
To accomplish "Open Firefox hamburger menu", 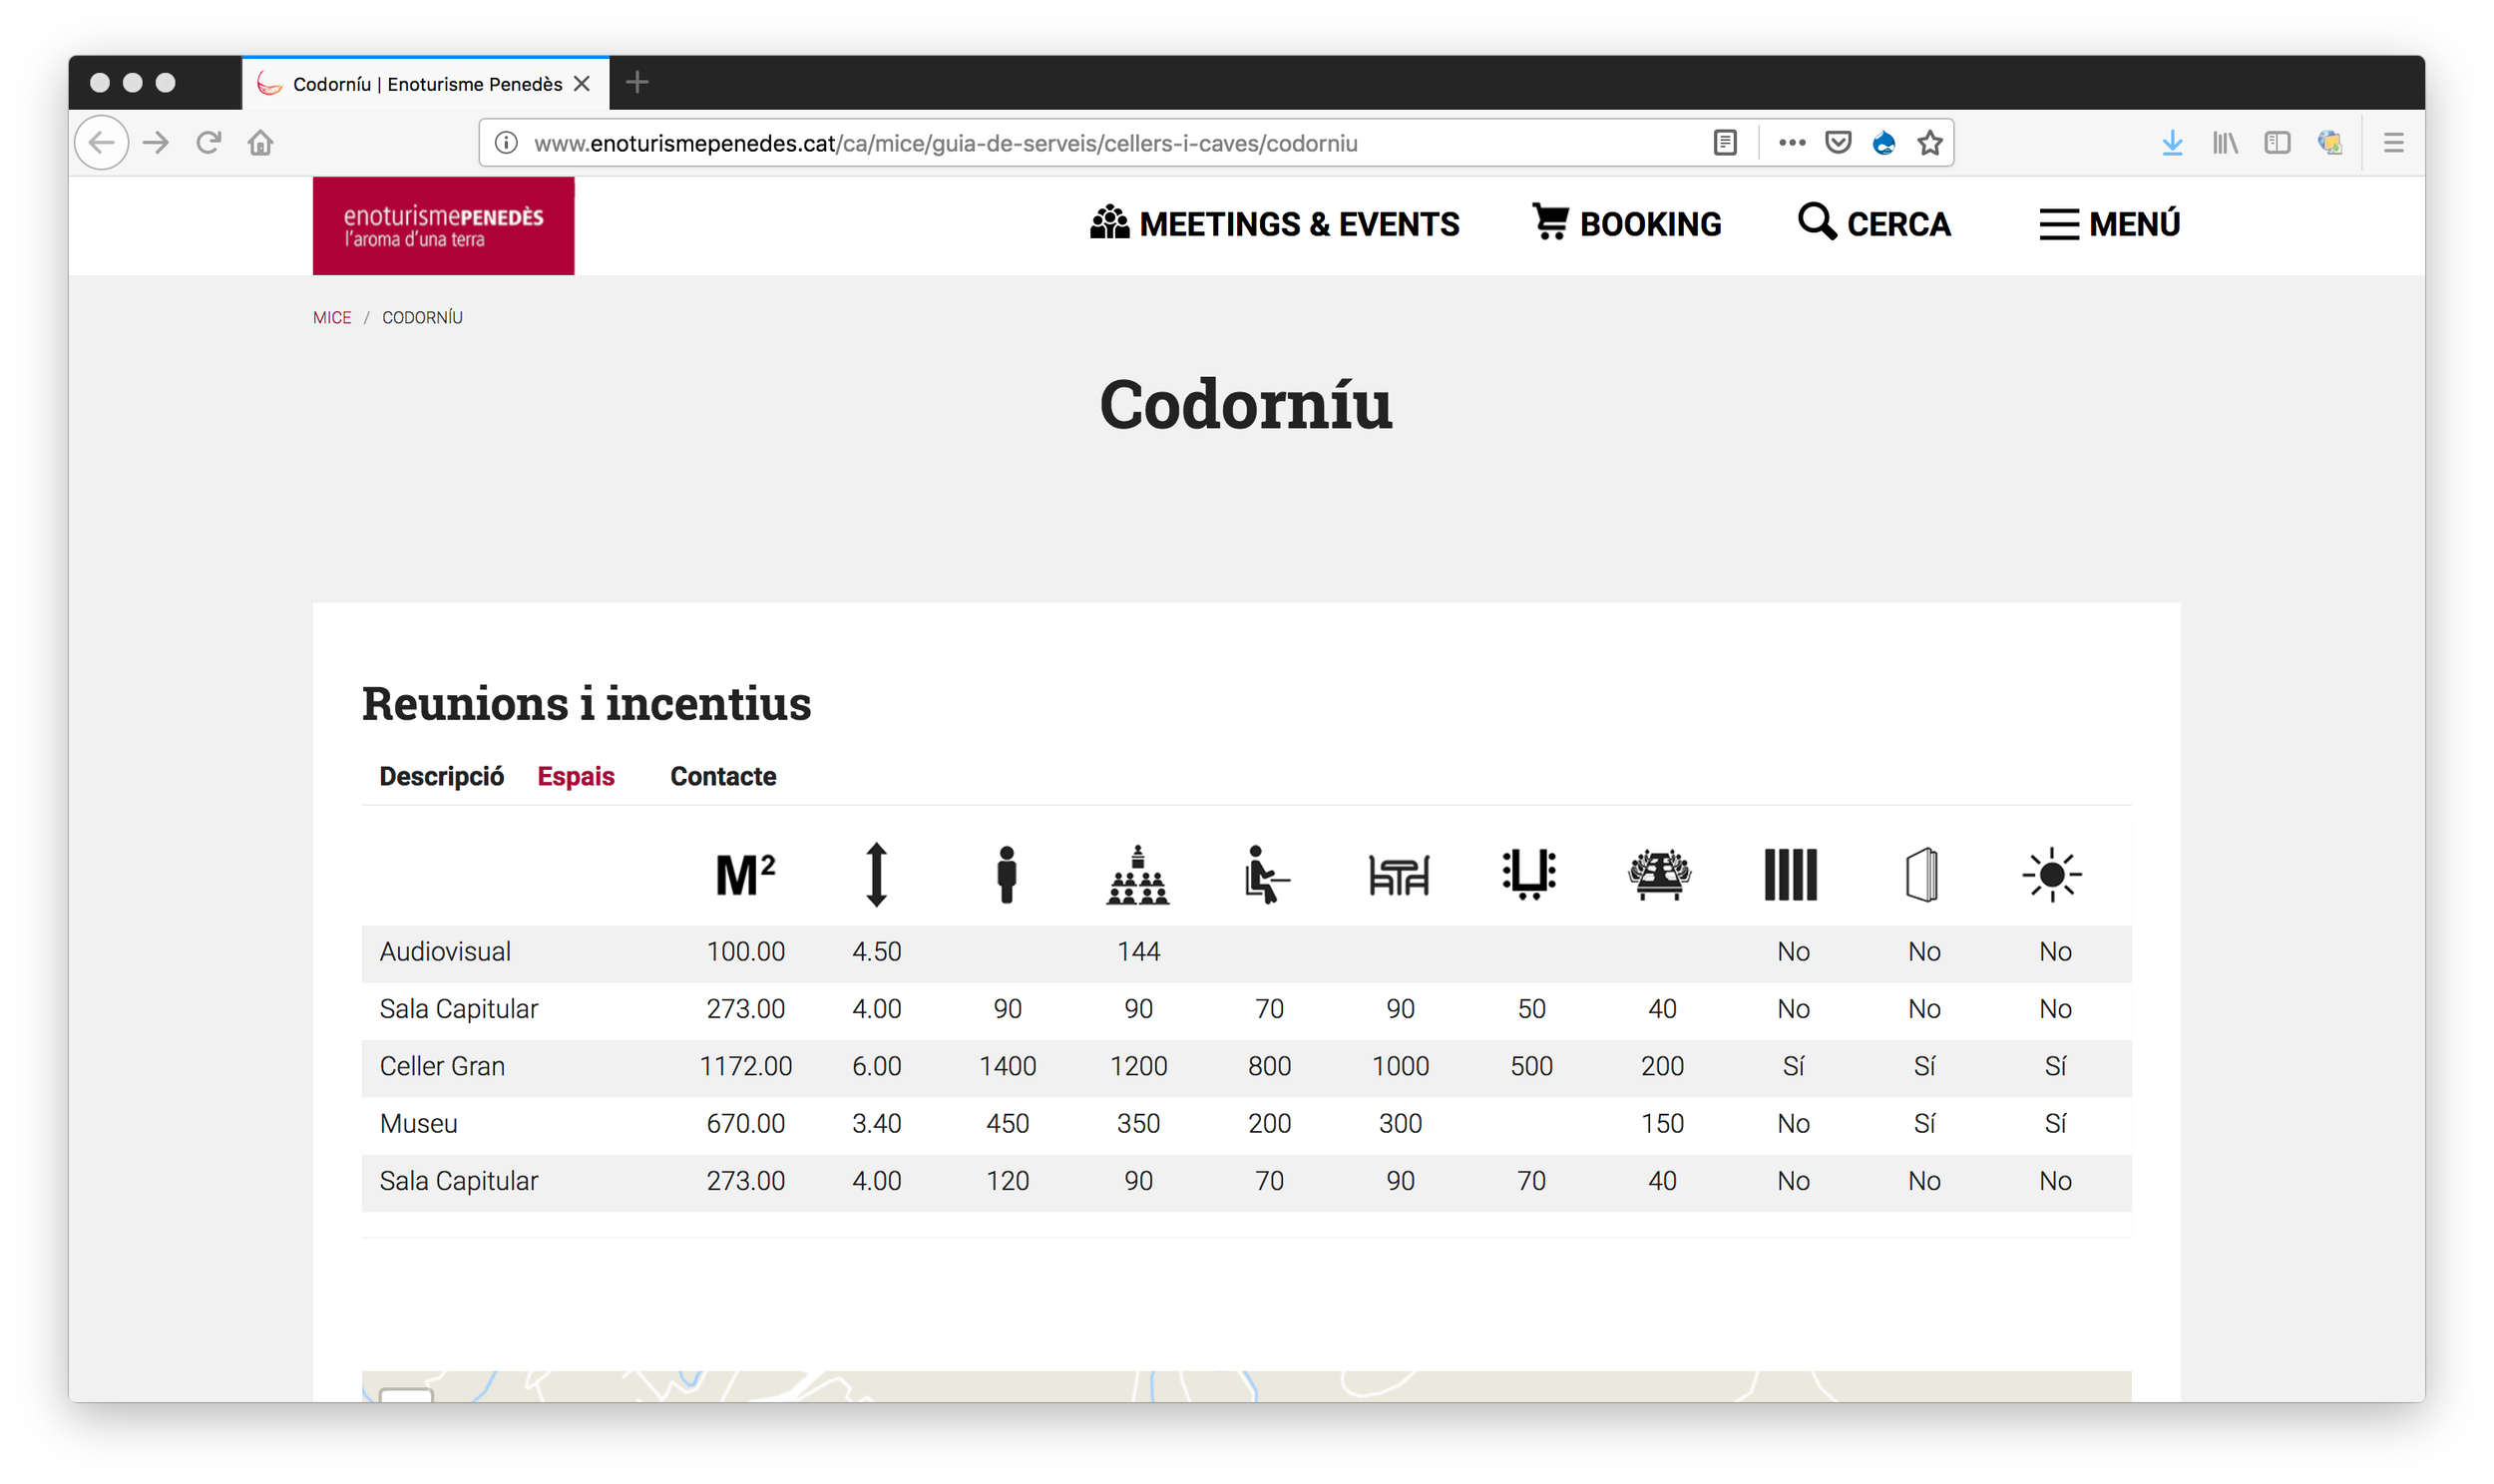I will (2393, 143).
